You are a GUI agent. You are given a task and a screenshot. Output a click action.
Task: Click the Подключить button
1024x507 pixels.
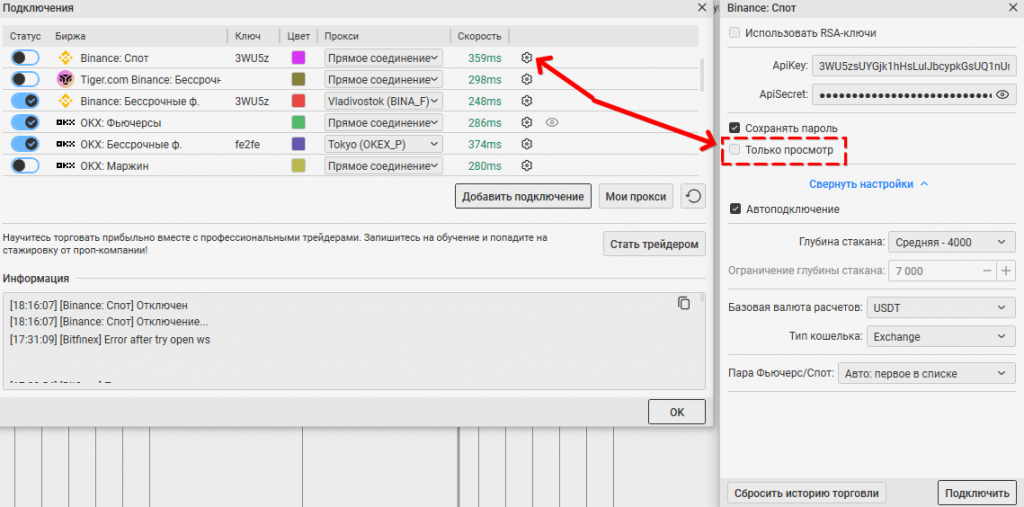[977, 493]
